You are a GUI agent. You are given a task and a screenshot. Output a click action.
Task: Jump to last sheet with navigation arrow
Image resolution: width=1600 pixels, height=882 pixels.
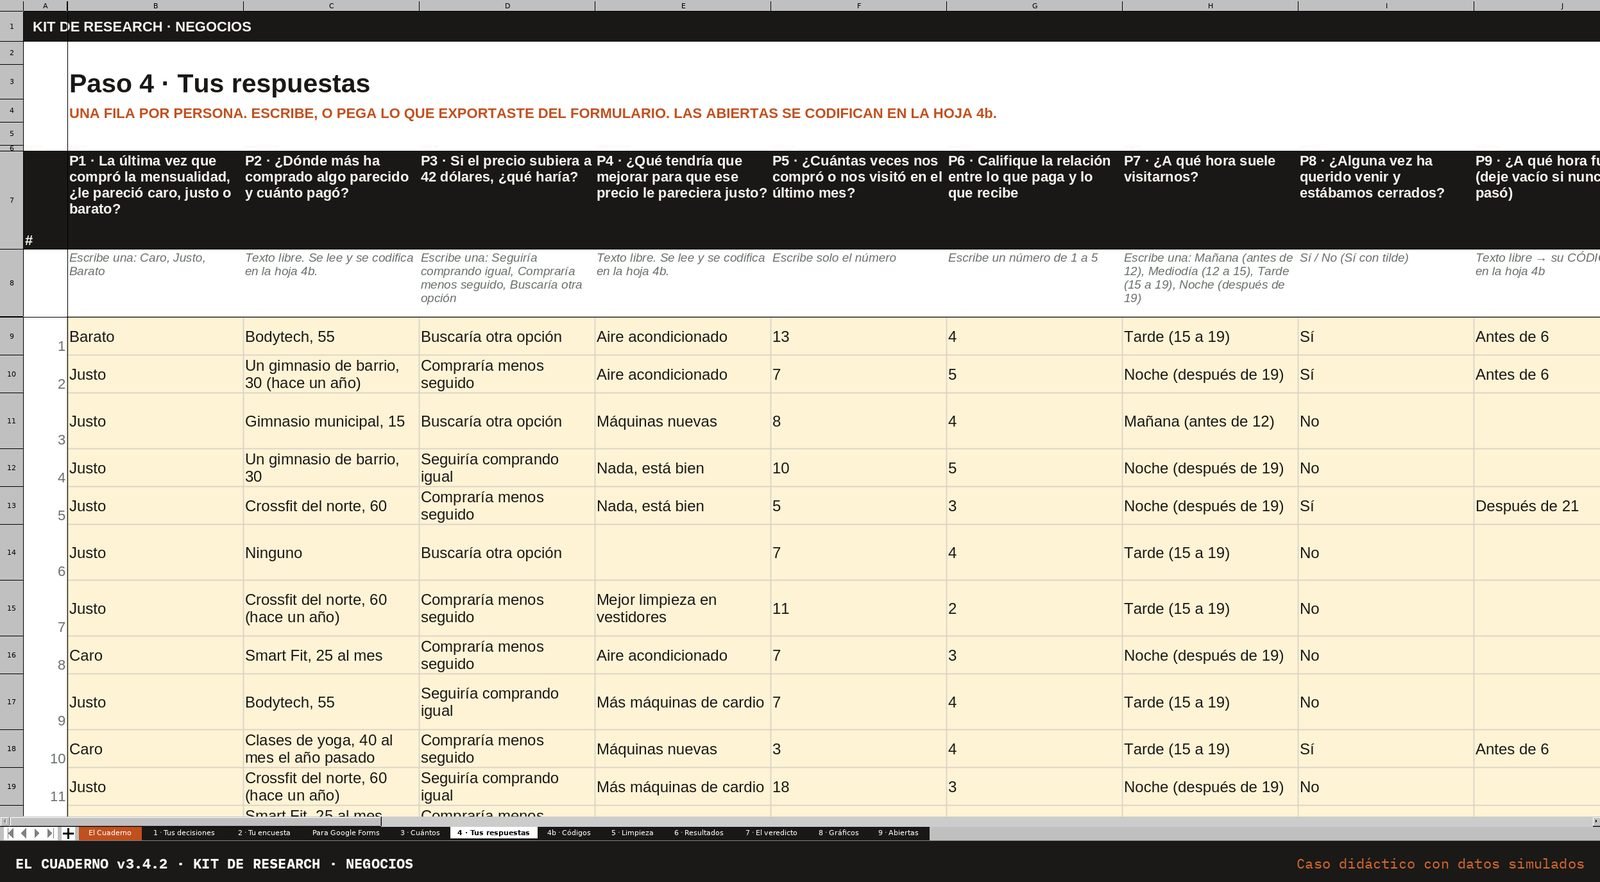pyautogui.click(x=51, y=833)
